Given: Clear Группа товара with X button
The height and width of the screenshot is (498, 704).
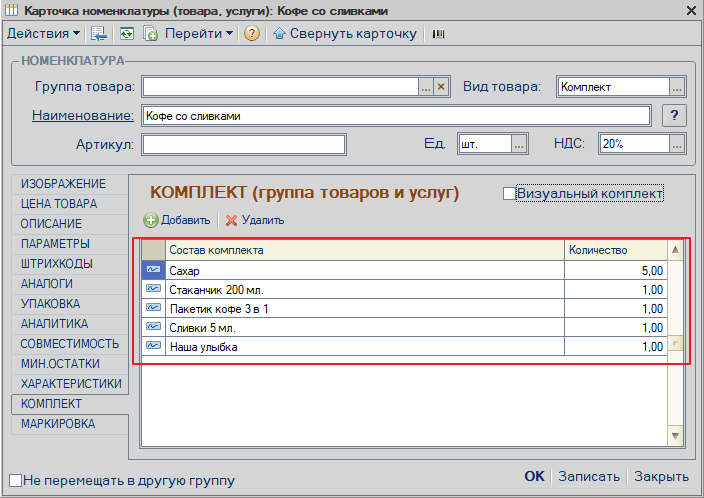Looking at the screenshot, I should tap(441, 87).
